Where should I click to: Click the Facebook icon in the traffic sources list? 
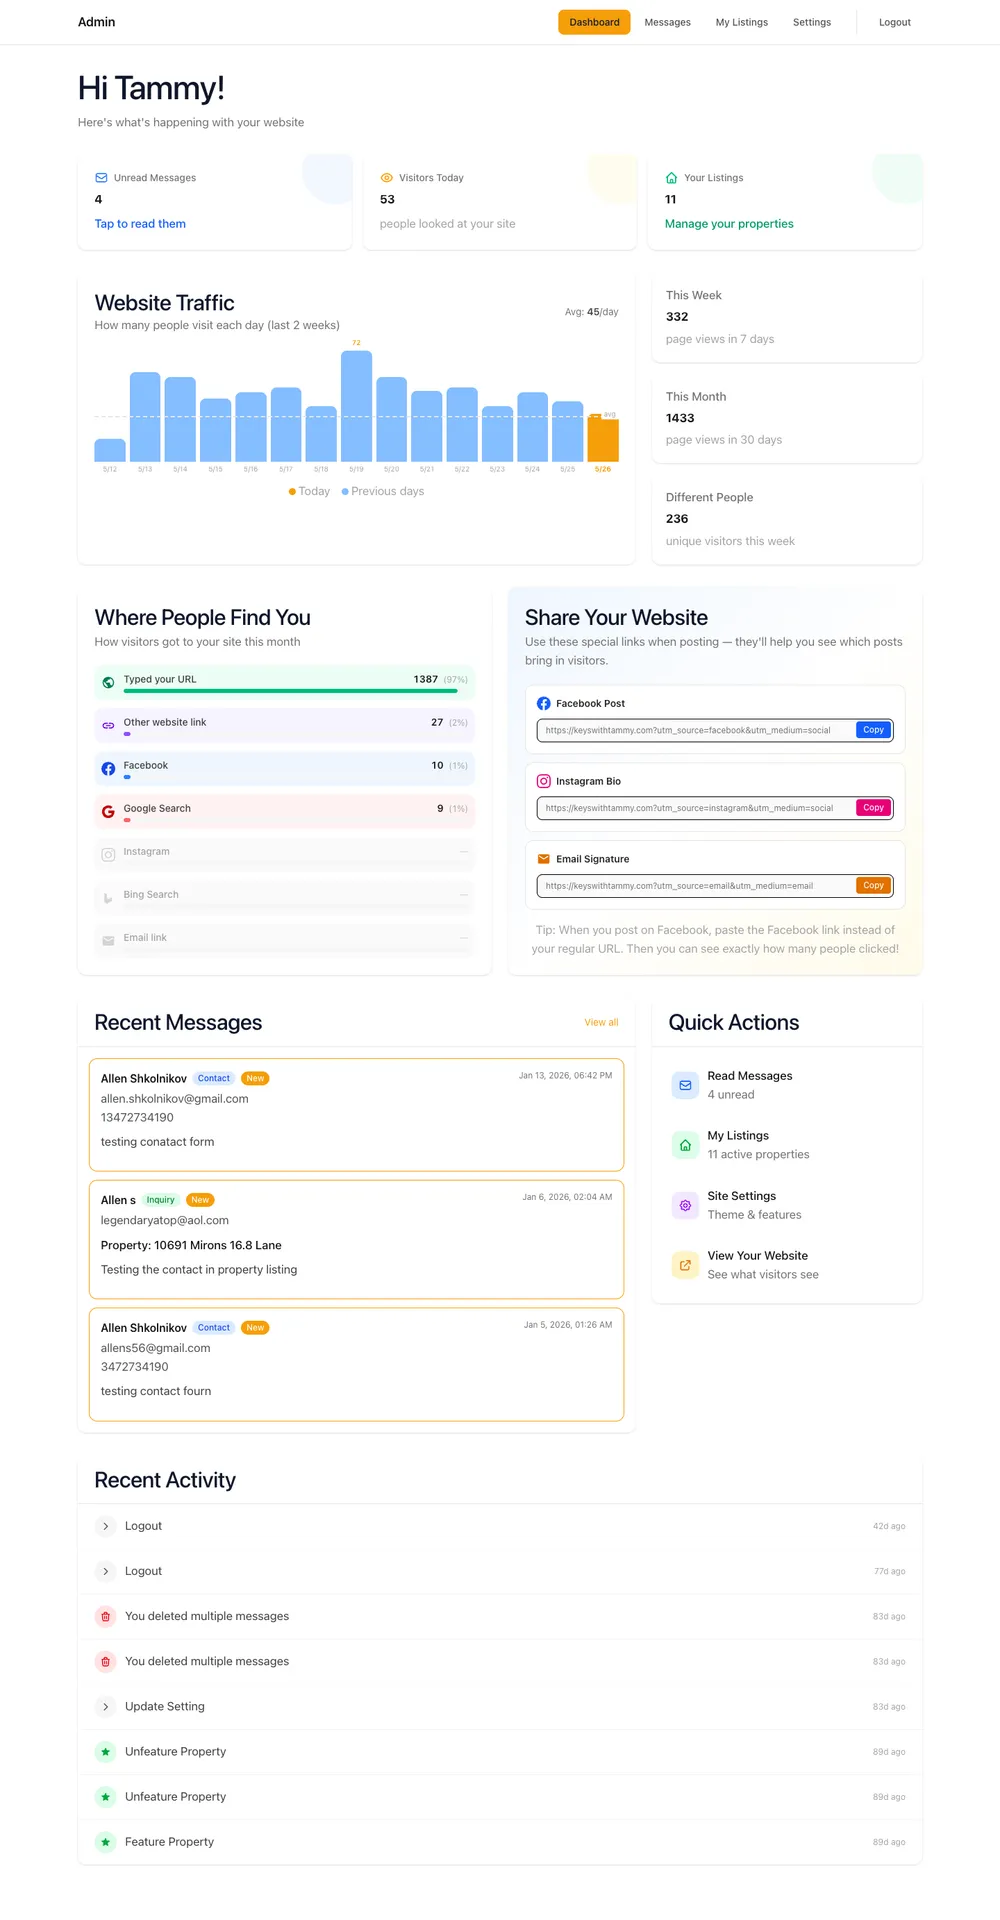pyautogui.click(x=108, y=769)
